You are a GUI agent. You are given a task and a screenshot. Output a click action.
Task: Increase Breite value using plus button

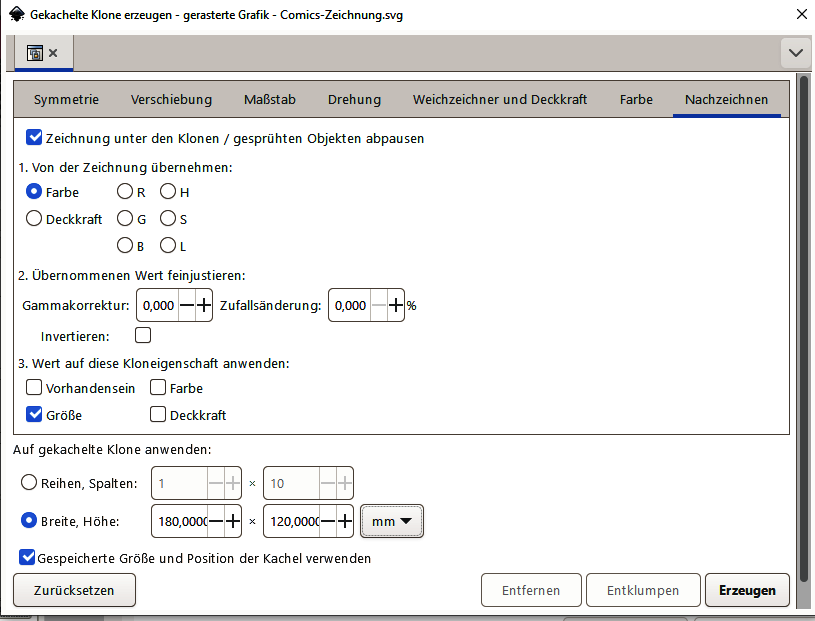click(232, 521)
